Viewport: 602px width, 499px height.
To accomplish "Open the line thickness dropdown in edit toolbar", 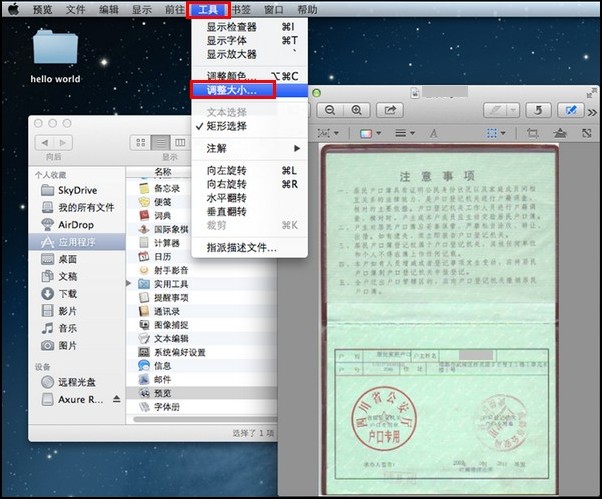I will click(404, 133).
